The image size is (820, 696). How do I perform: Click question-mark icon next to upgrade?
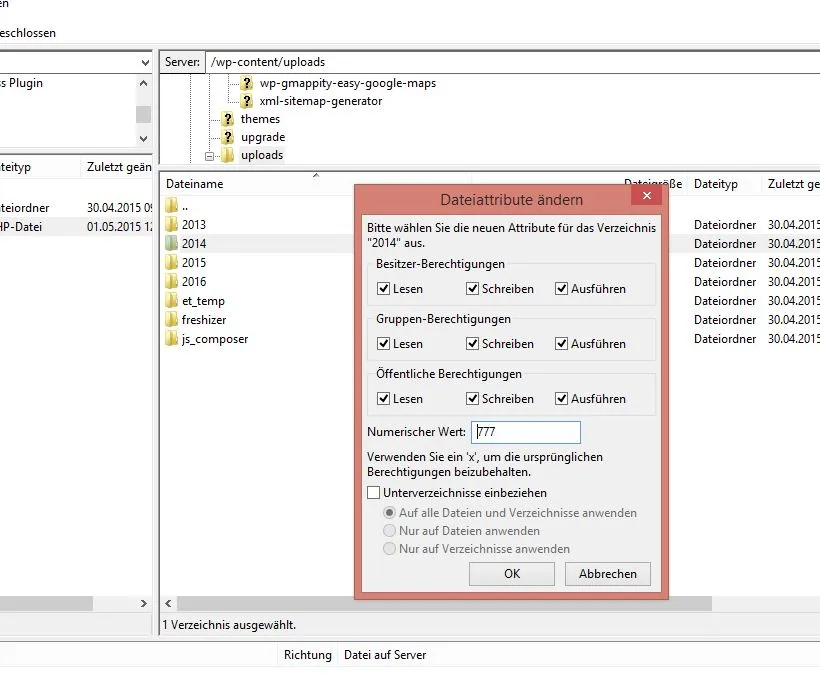pyautogui.click(x=227, y=137)
